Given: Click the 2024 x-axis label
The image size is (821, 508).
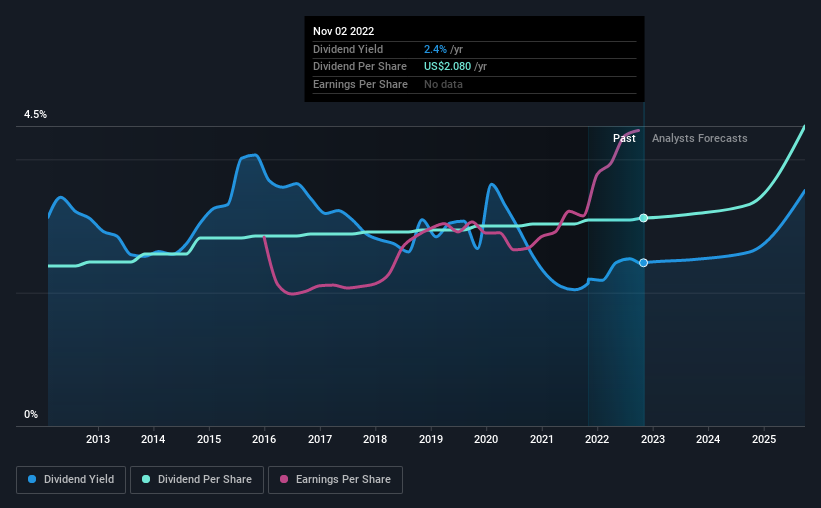Looking at the screenshot, I should 708,439.
